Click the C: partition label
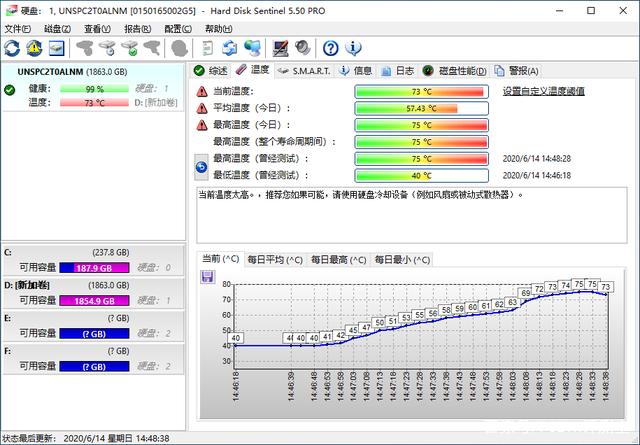 7,253
